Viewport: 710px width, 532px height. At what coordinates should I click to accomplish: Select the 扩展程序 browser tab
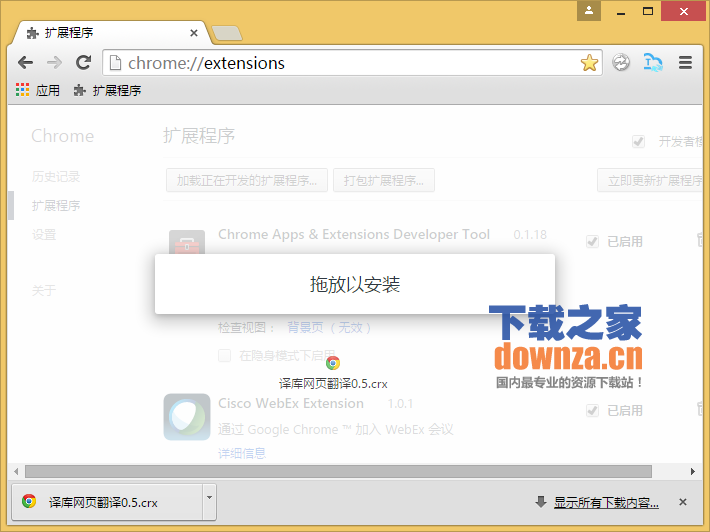click(x=110, y=33)
